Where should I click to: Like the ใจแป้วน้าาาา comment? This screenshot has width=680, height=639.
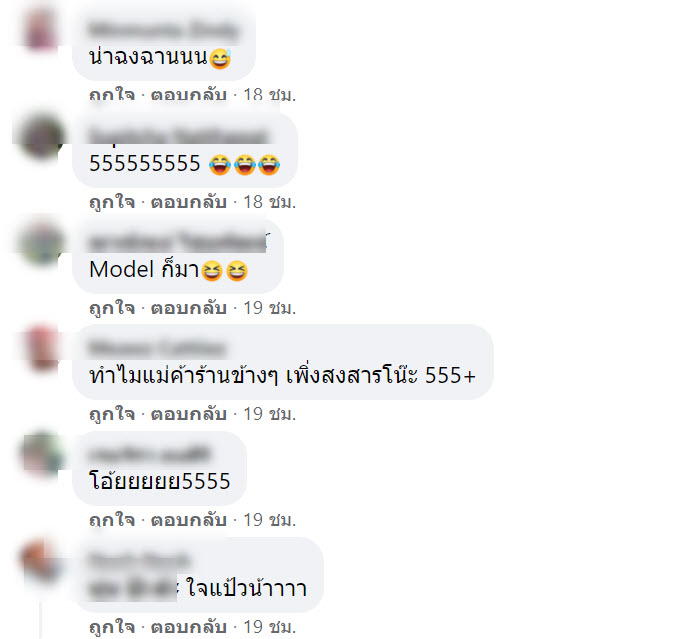click(112, 627)
